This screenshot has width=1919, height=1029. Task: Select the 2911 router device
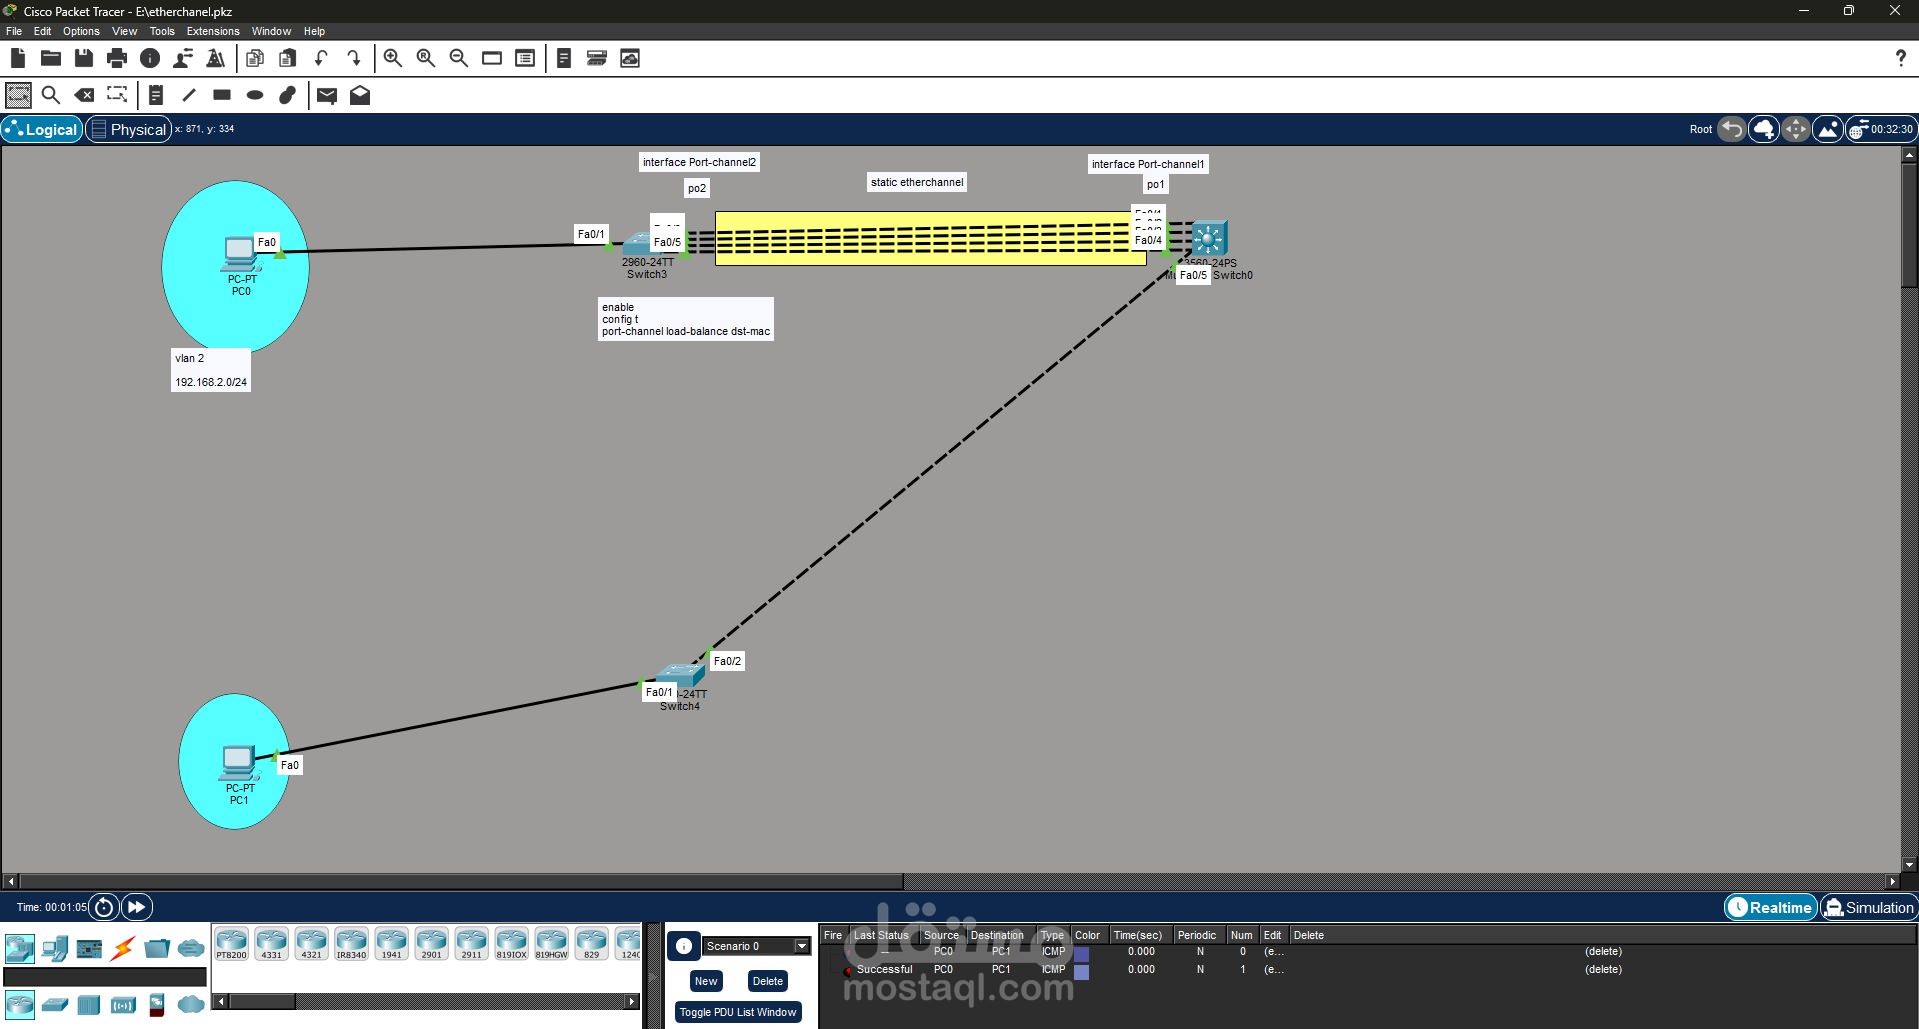[x=471, y=944]
